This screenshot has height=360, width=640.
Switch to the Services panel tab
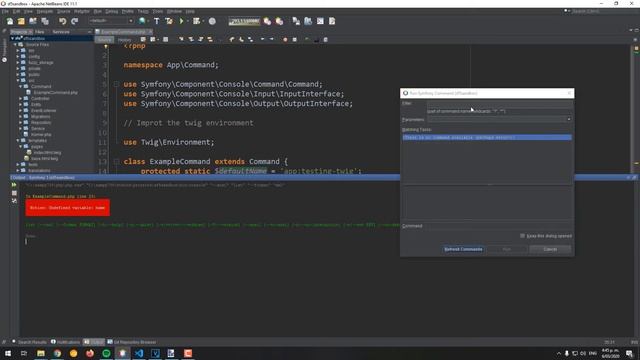pos(61,32)
